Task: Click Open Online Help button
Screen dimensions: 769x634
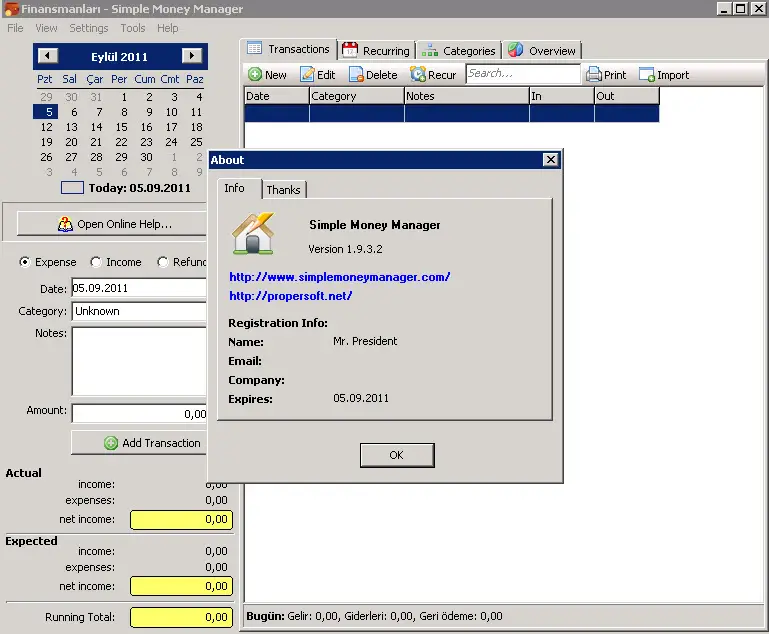Action: (112, 224)
